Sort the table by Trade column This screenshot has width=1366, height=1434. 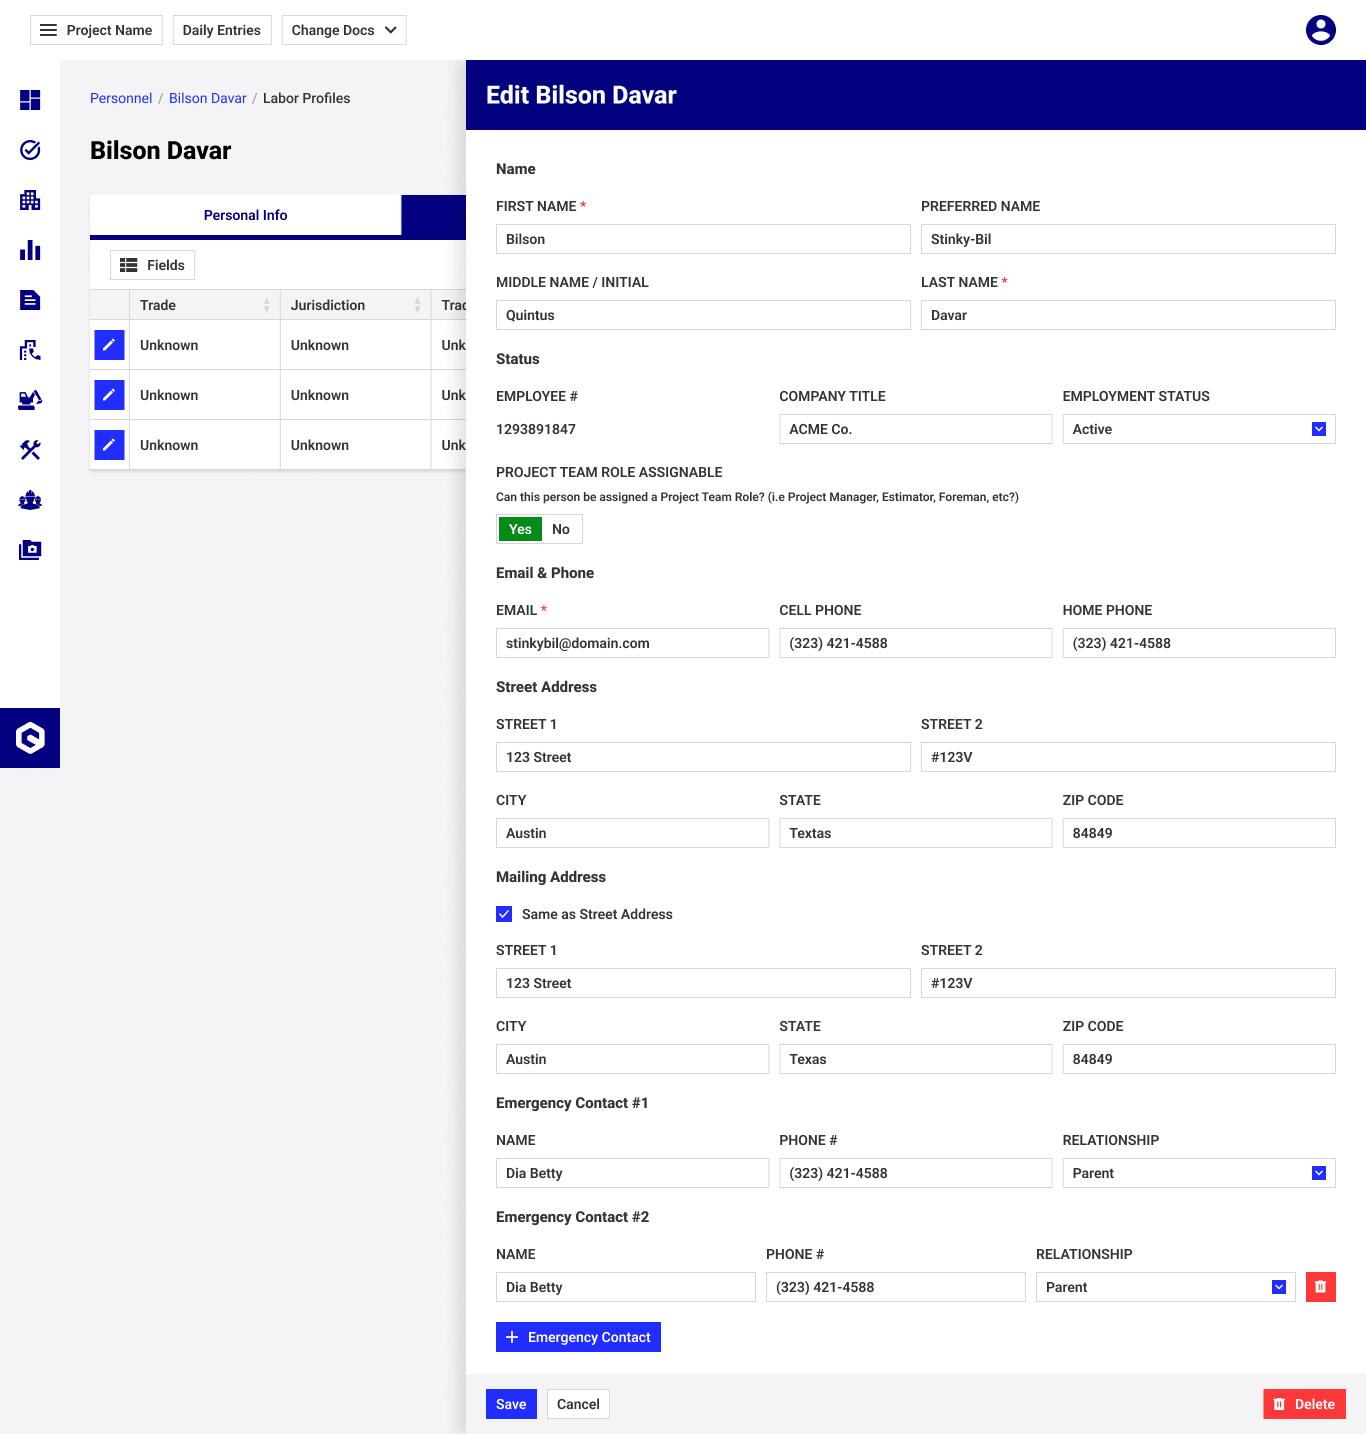[266, 305]
